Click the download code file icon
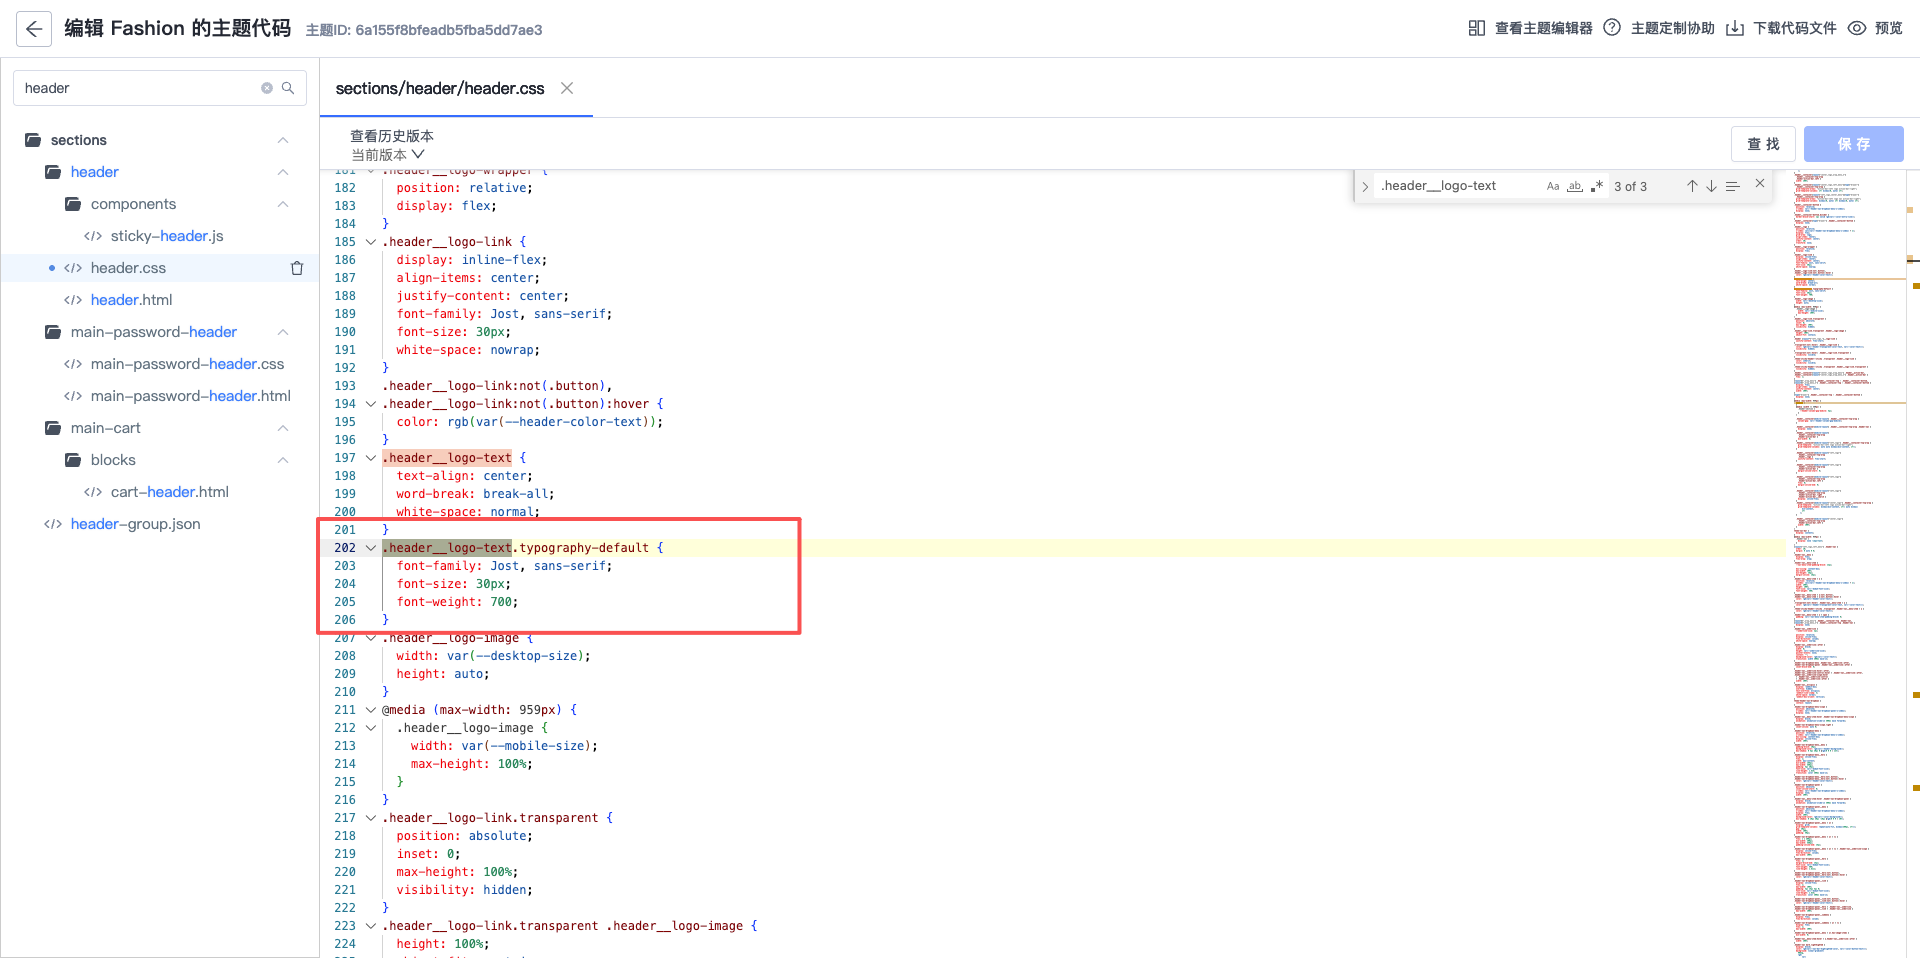 pos(1735,28)
